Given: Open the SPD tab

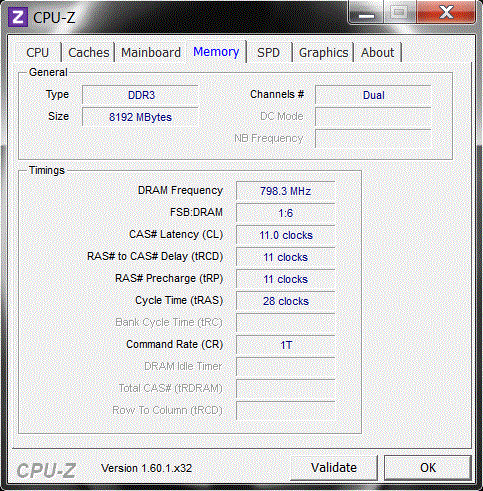Looking at the screenshot, I should point(268,53).
